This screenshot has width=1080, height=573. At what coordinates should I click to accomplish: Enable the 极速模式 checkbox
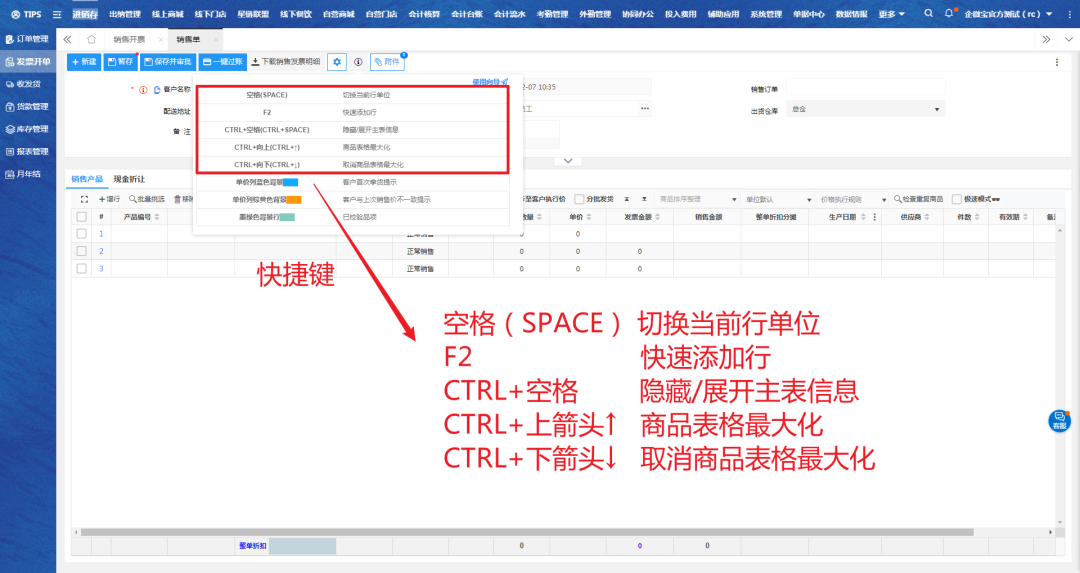[x=956, y=199]
